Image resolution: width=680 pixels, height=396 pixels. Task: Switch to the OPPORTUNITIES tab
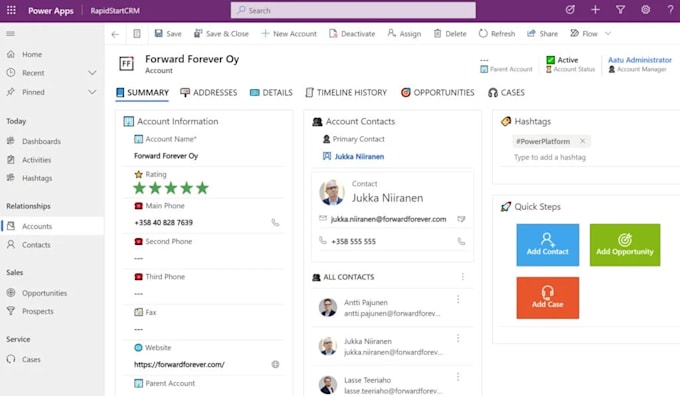click(438, 92)
